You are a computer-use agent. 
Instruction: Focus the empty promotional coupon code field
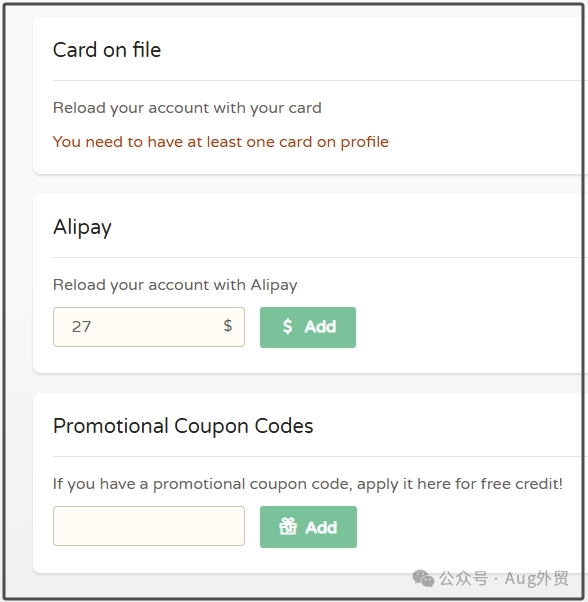pos(149,526)
